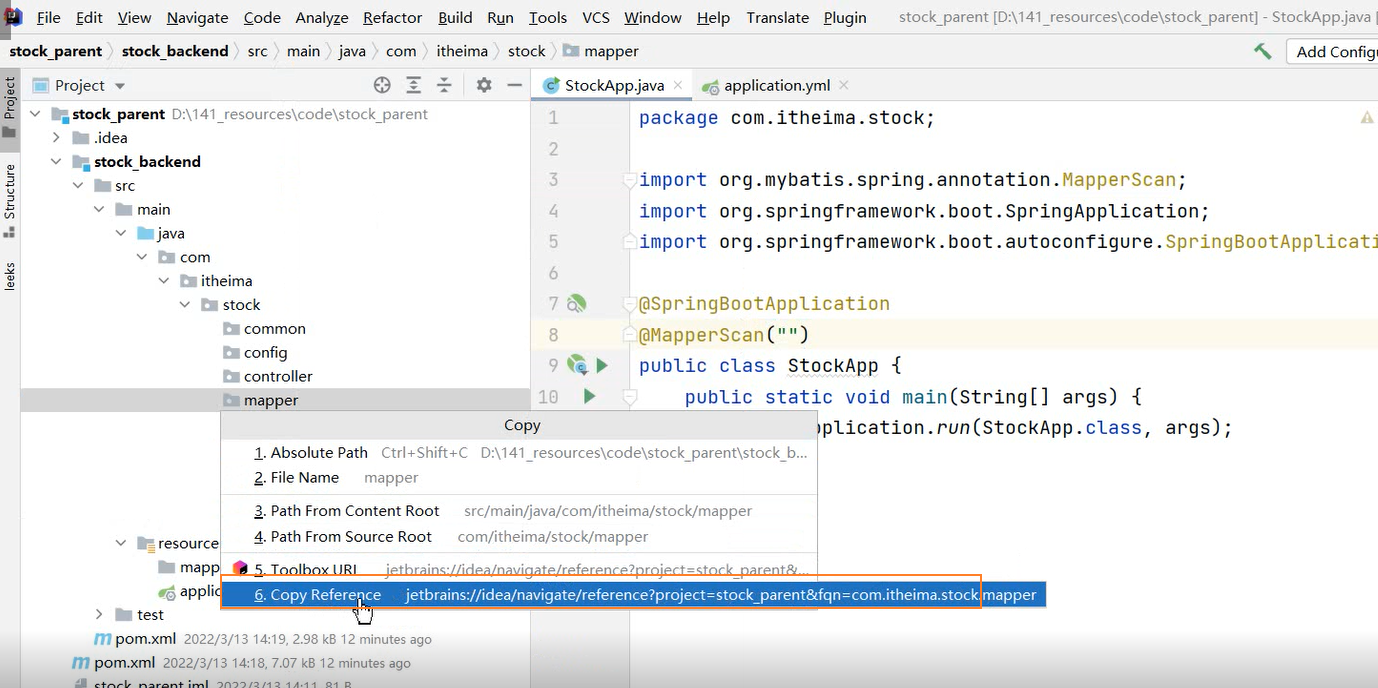
Task: Collapse the stock package
Action: (x=185, y=305)
